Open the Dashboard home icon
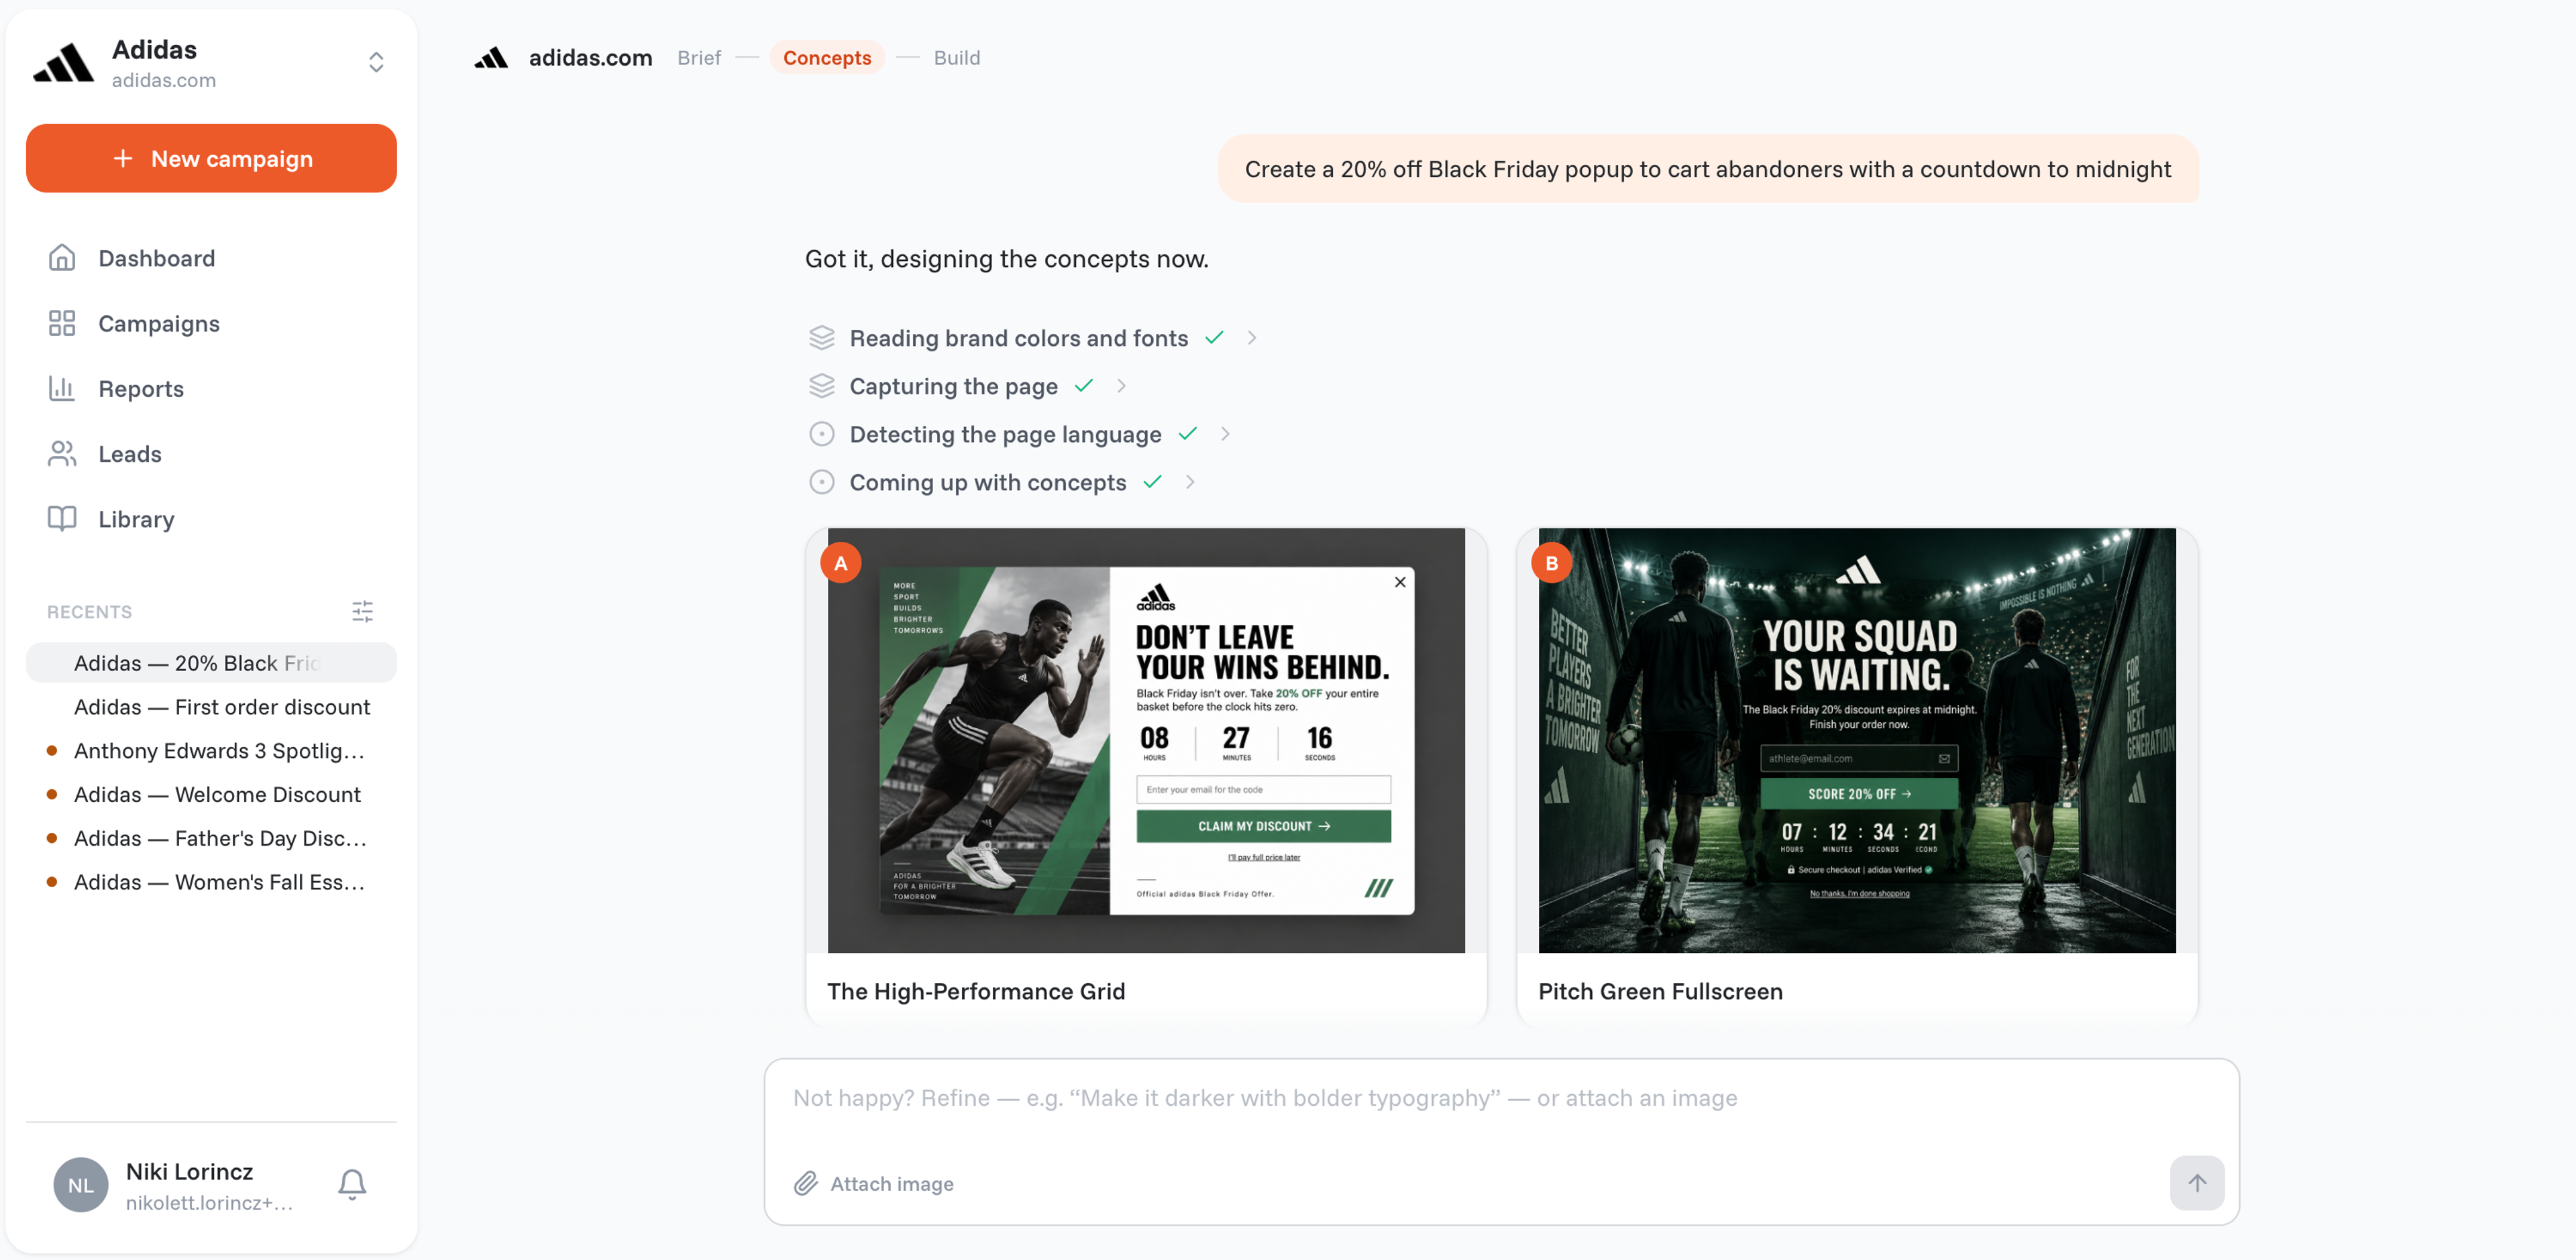 tap(62, 258)
